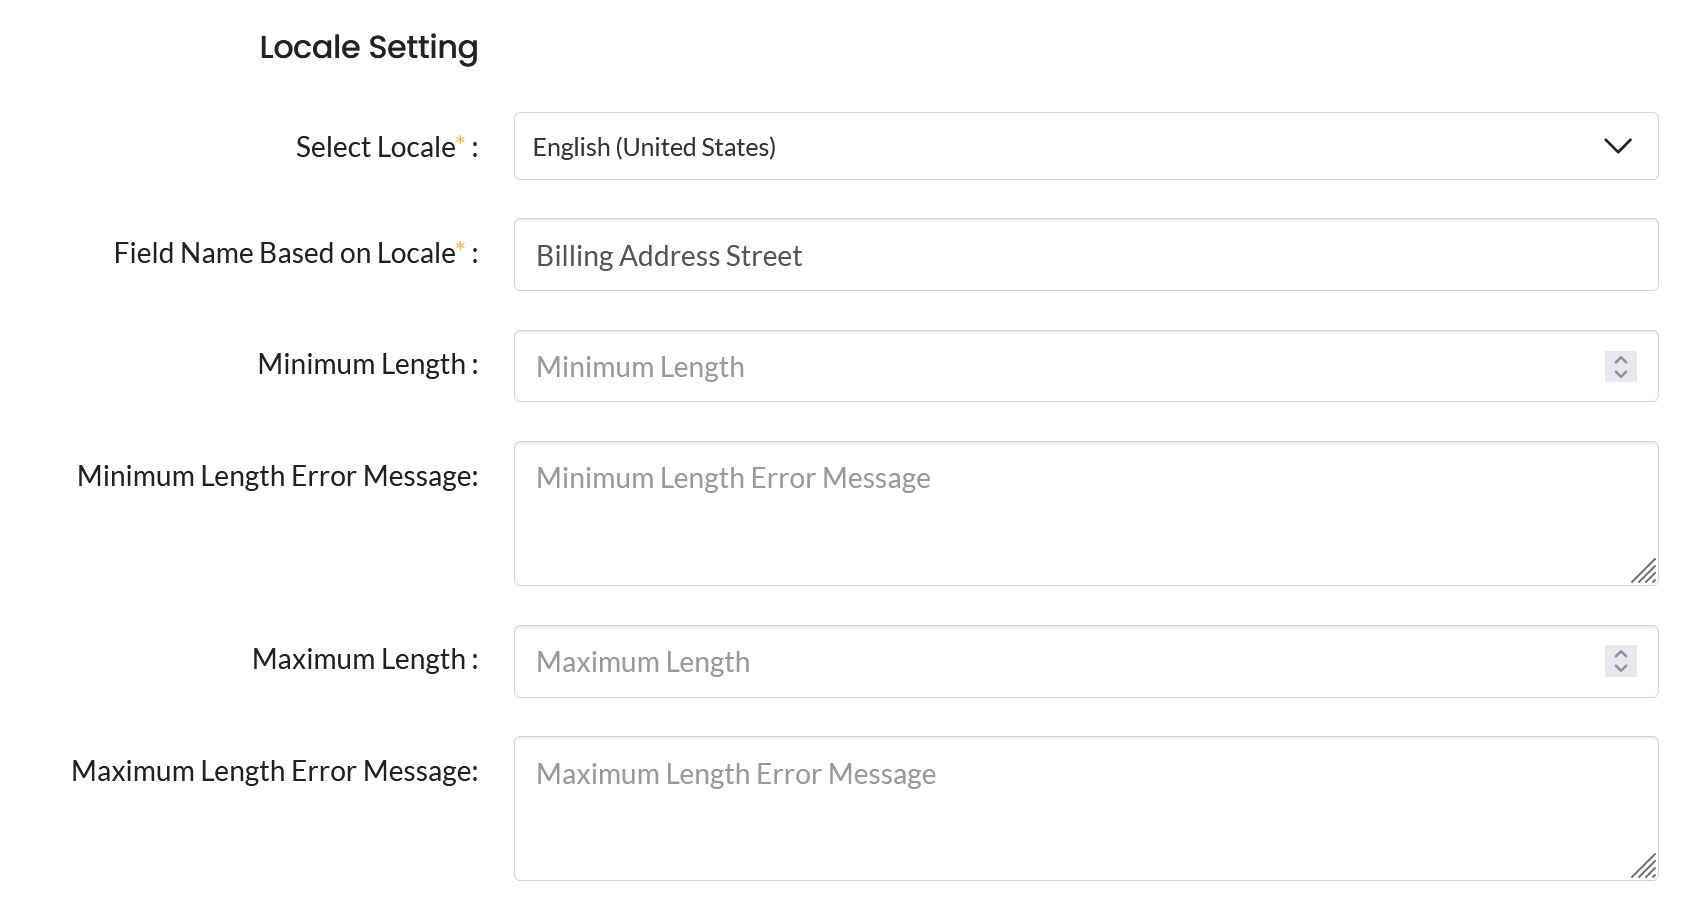Screen dimensions: 1686x897
Task: Focus the Billing Address Street text field
Action: [x=1085, y=256]
